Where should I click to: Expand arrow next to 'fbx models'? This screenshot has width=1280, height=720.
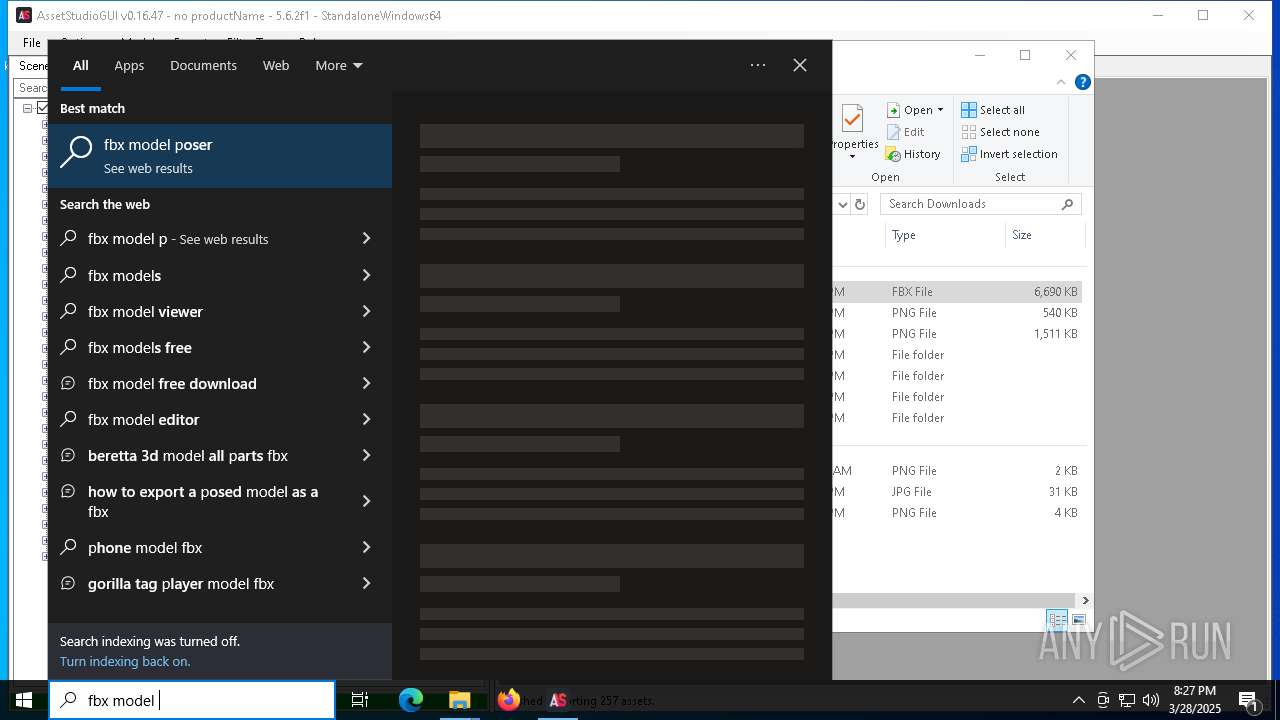pyautogui.click(x=366, y=275)
